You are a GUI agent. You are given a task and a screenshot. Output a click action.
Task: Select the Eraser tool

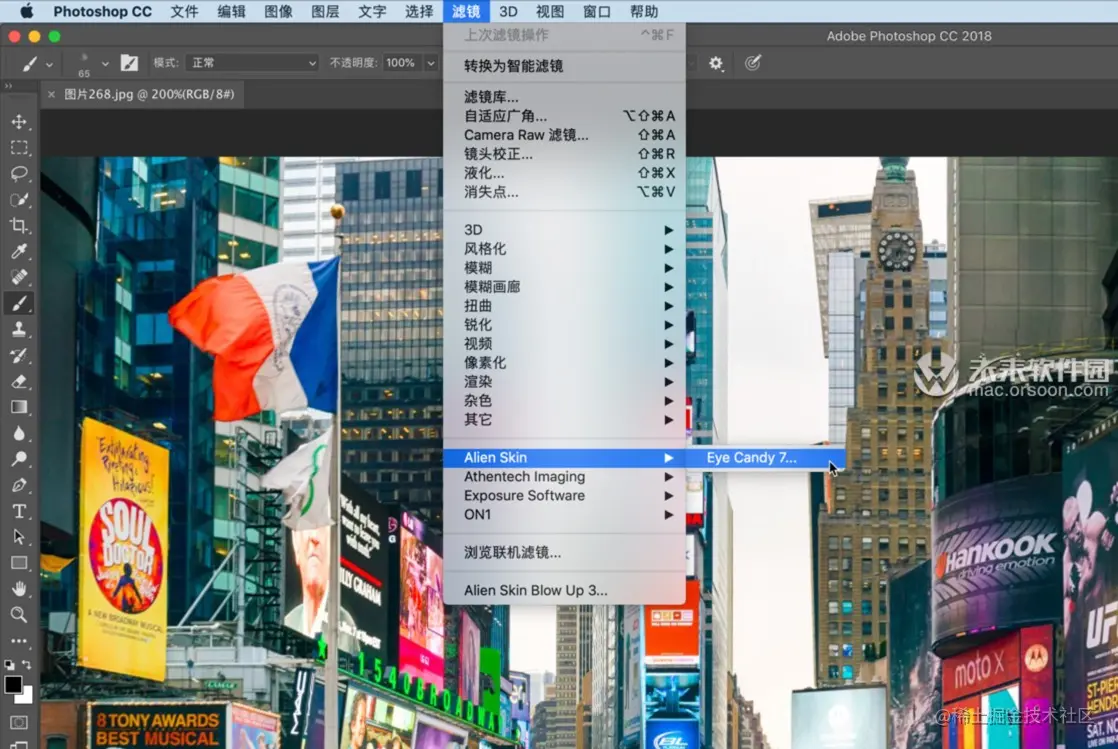19,381
